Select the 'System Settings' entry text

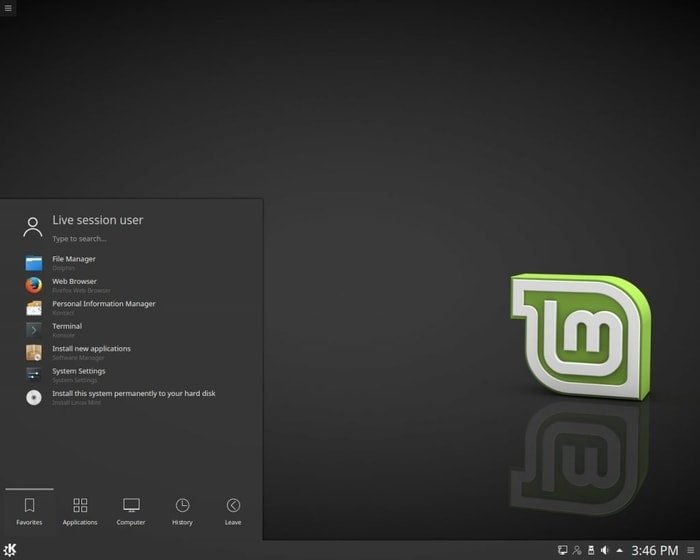tap(79, 371)
